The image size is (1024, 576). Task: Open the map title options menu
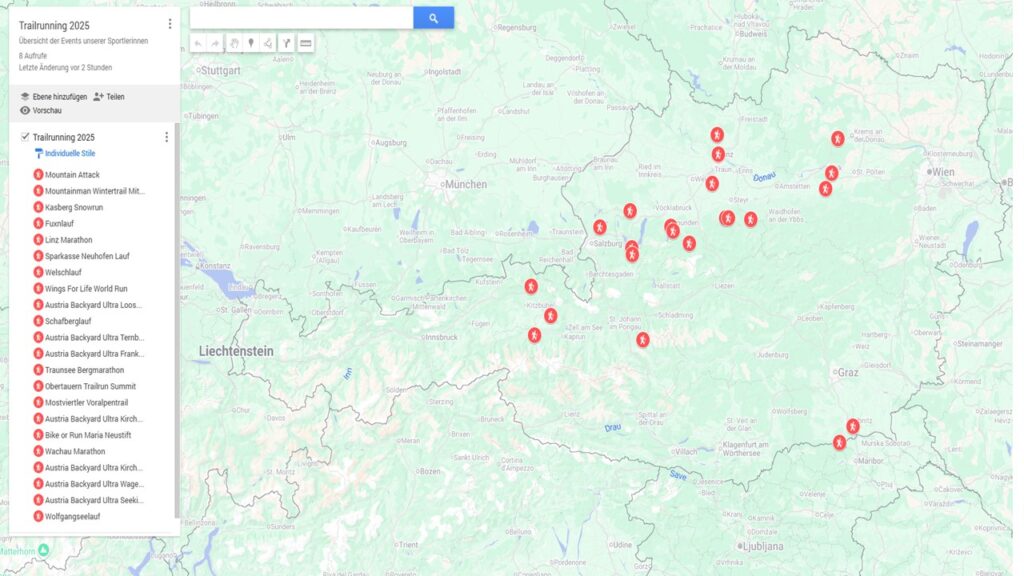(x=169, y=24)
